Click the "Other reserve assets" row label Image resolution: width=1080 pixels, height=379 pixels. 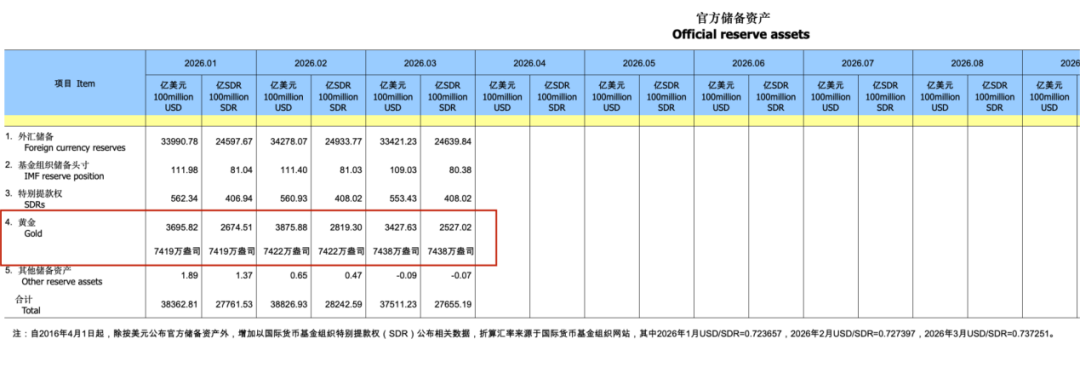[x=62, y=281]
